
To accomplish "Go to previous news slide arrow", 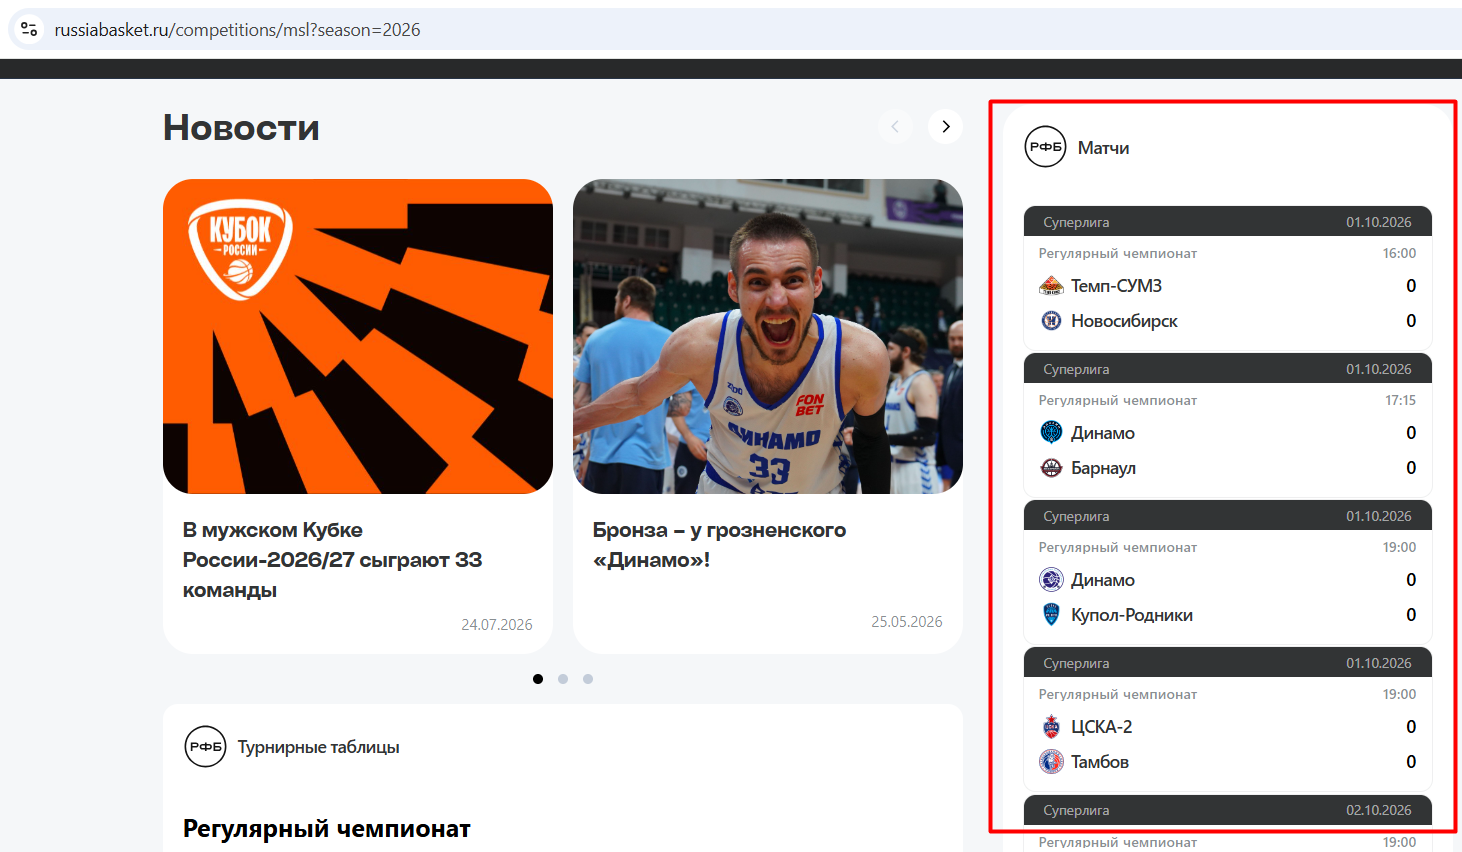I will (x=895, y=127).
